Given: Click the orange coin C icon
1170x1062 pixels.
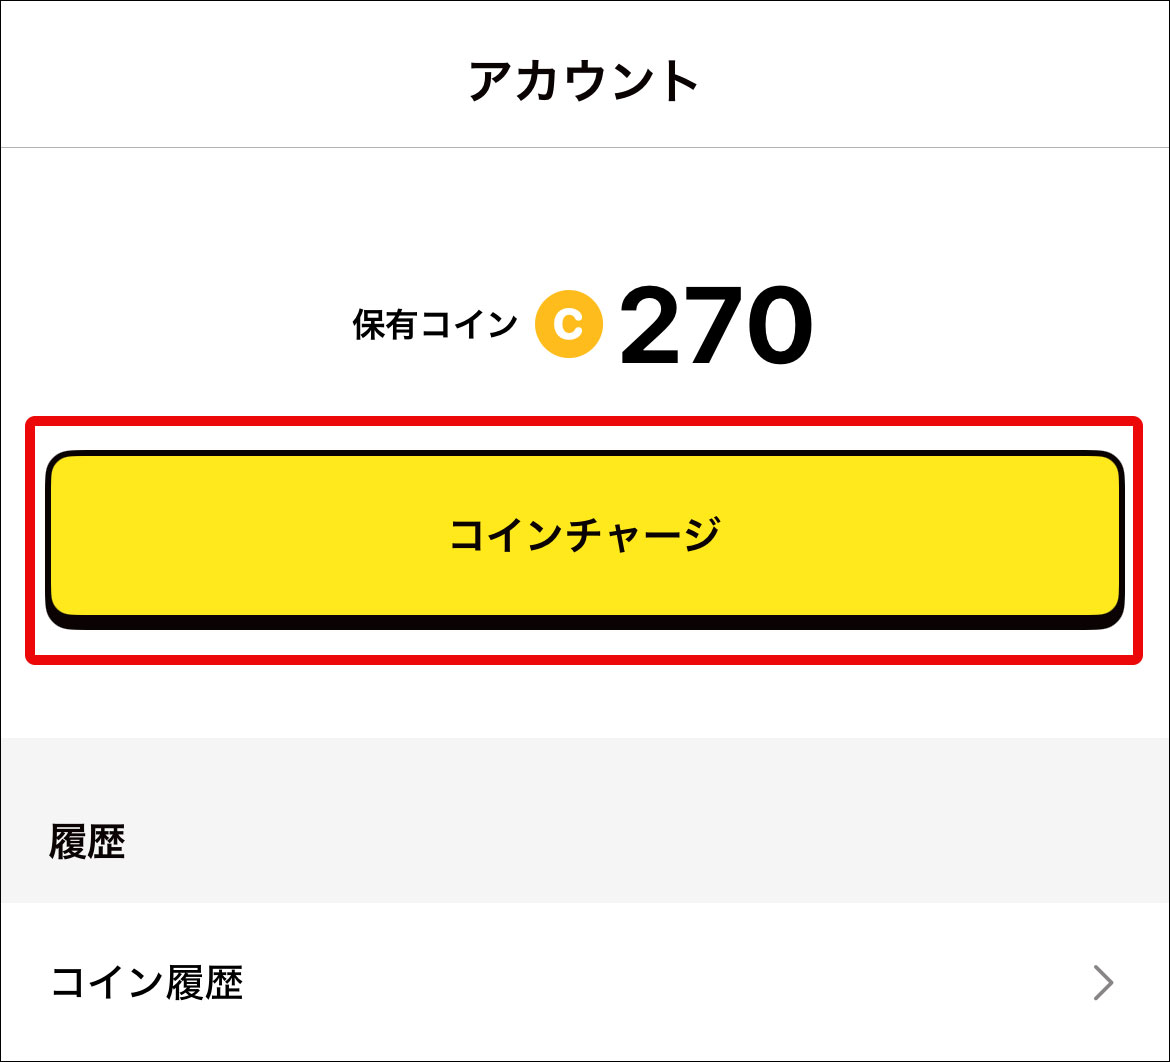Looking at the screenshot, I should click(x=568, y=324).
